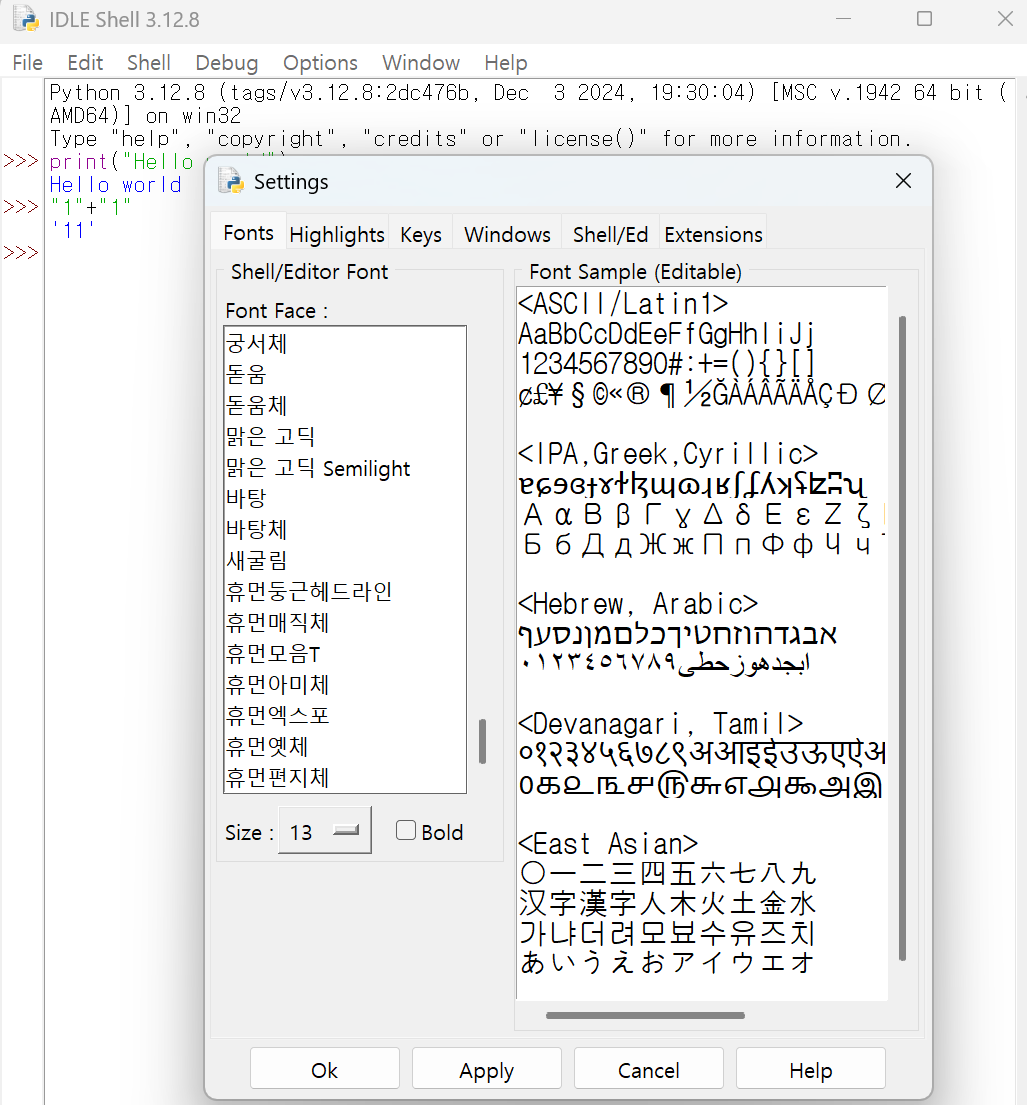The image size is (1027, 1105).
Task: Switch to the Shell/Ed tab
Action: pyautogui.click(x=610, y=234)
